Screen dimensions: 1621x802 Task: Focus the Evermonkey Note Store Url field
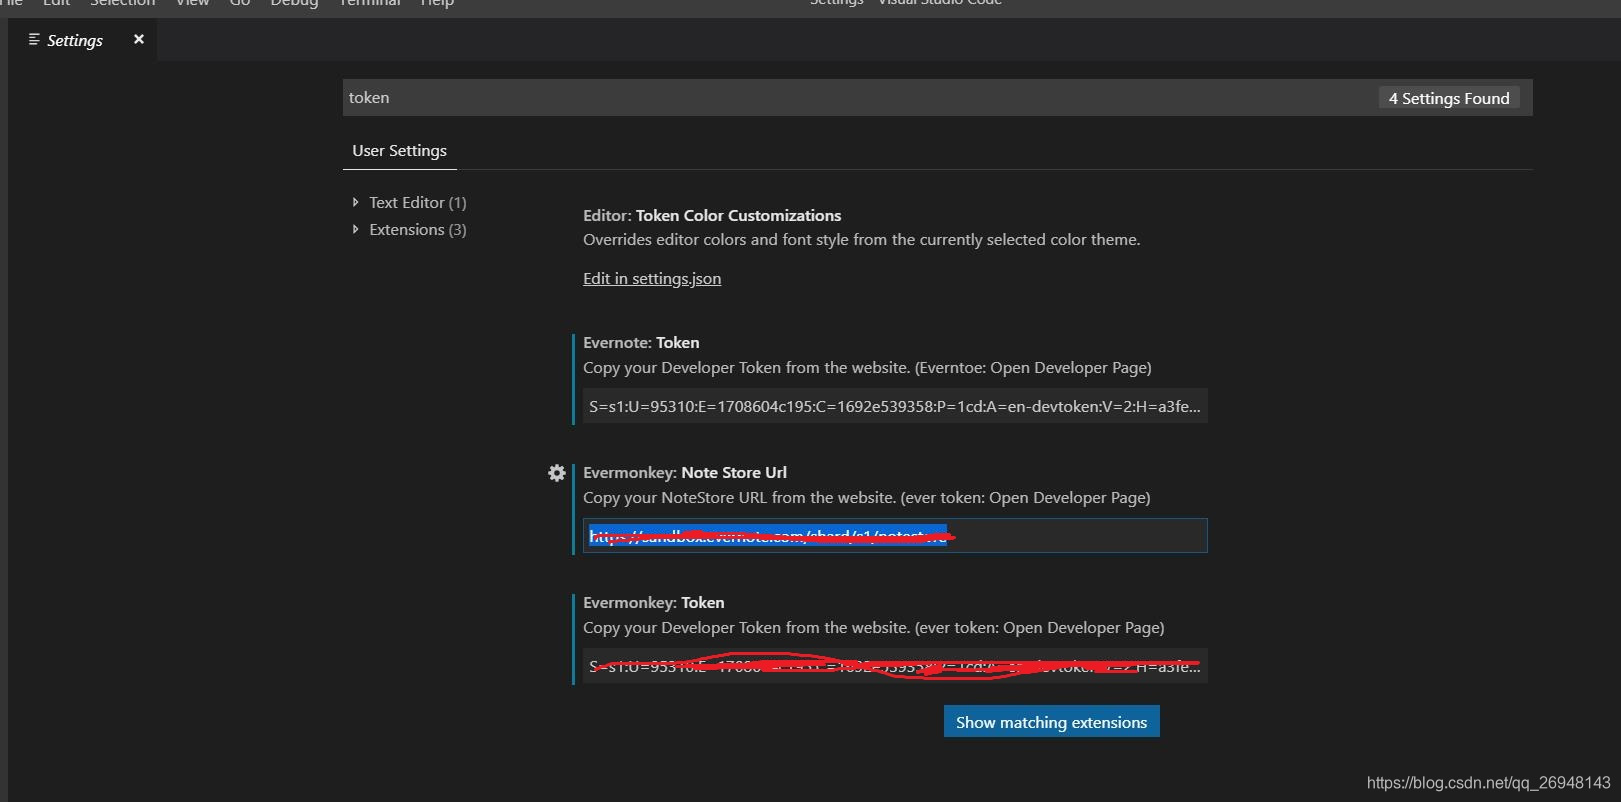click(x=895, y=536)
